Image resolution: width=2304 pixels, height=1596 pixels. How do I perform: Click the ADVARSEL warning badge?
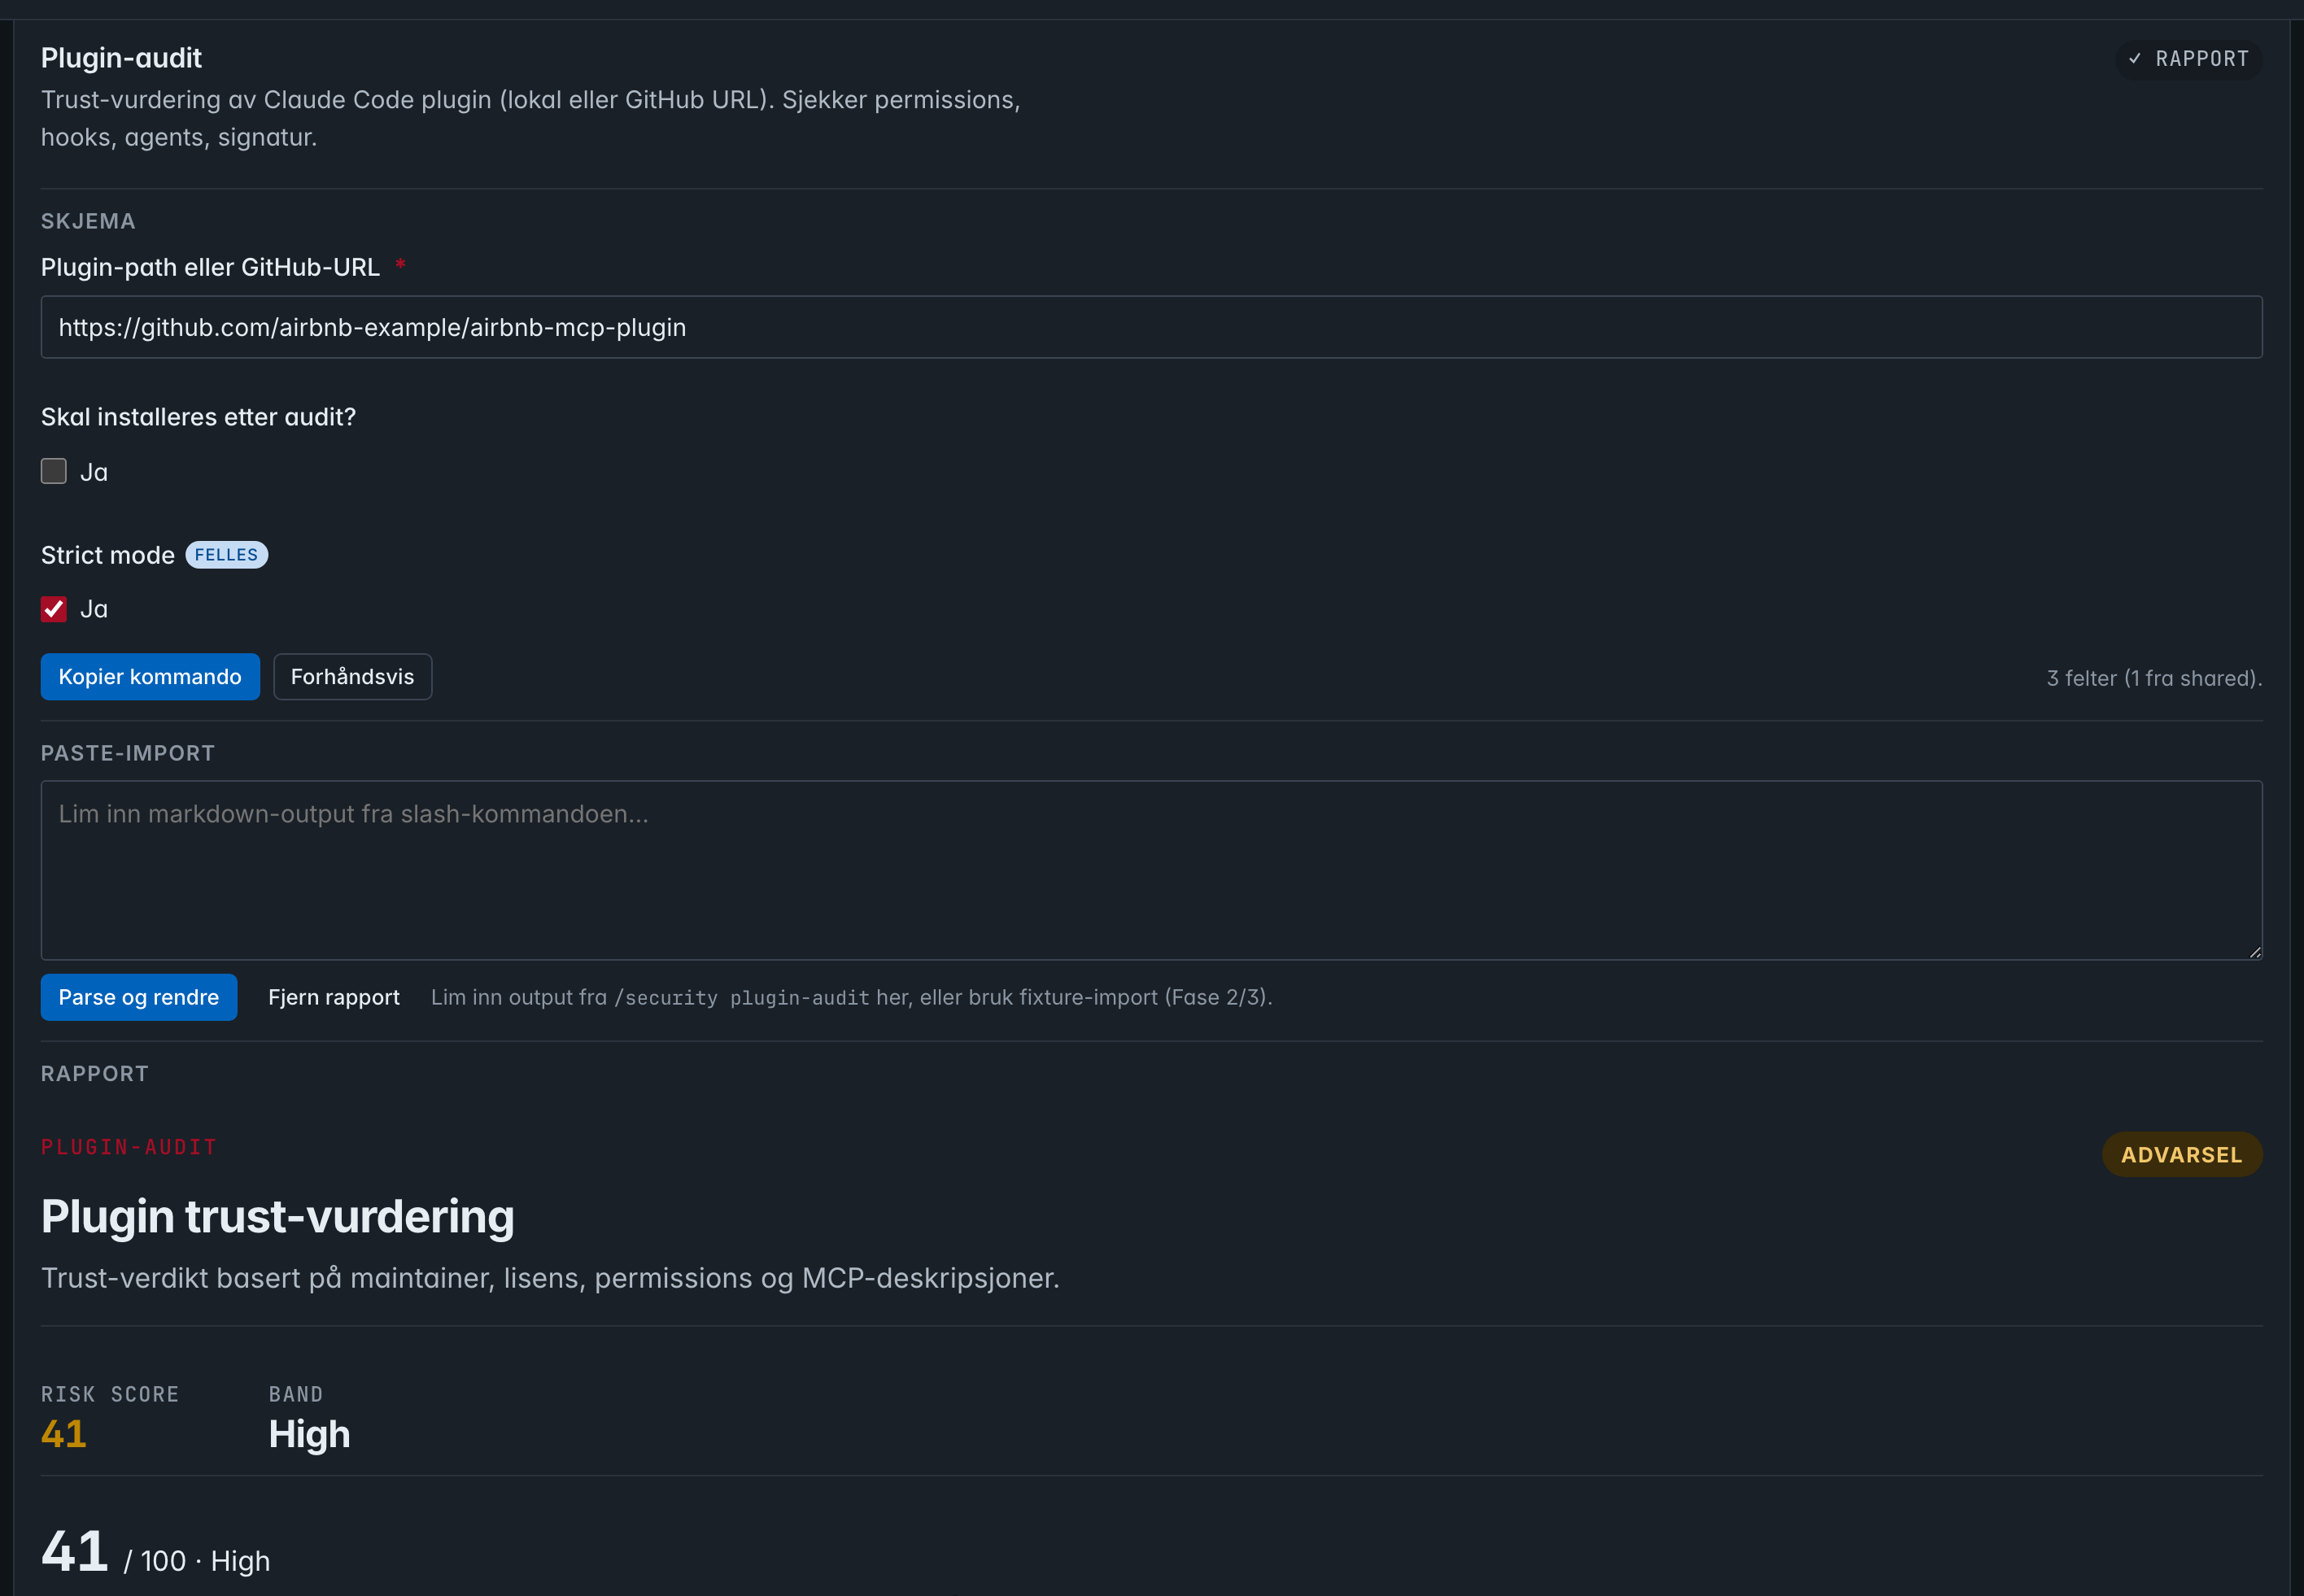click(2182, 1155)
